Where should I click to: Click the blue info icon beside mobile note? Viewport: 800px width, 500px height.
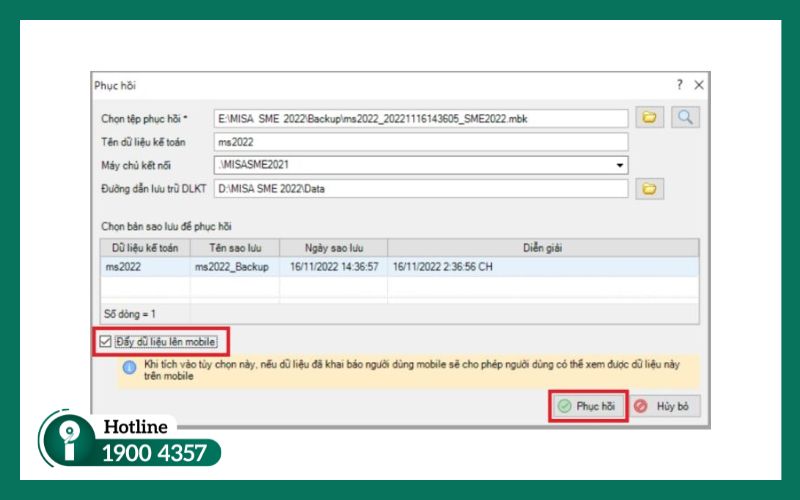click(x=128, y=368)
